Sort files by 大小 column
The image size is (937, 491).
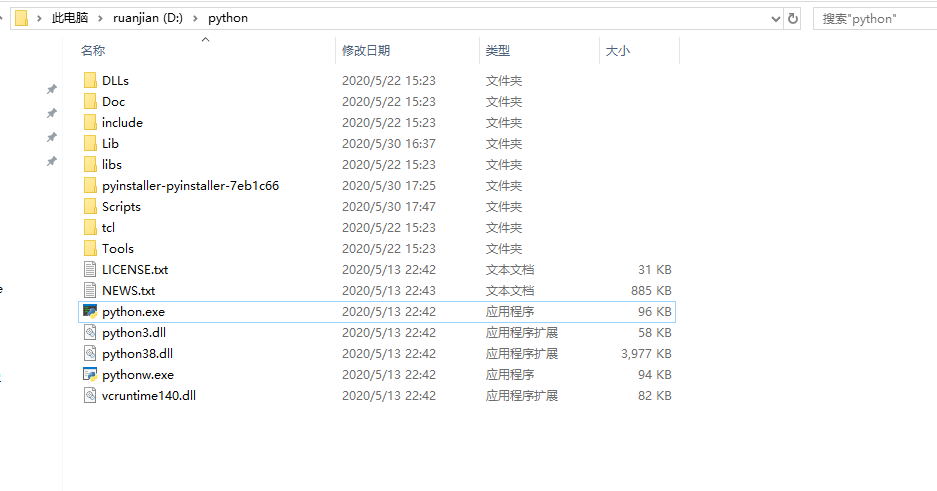(x=618, y=51)
